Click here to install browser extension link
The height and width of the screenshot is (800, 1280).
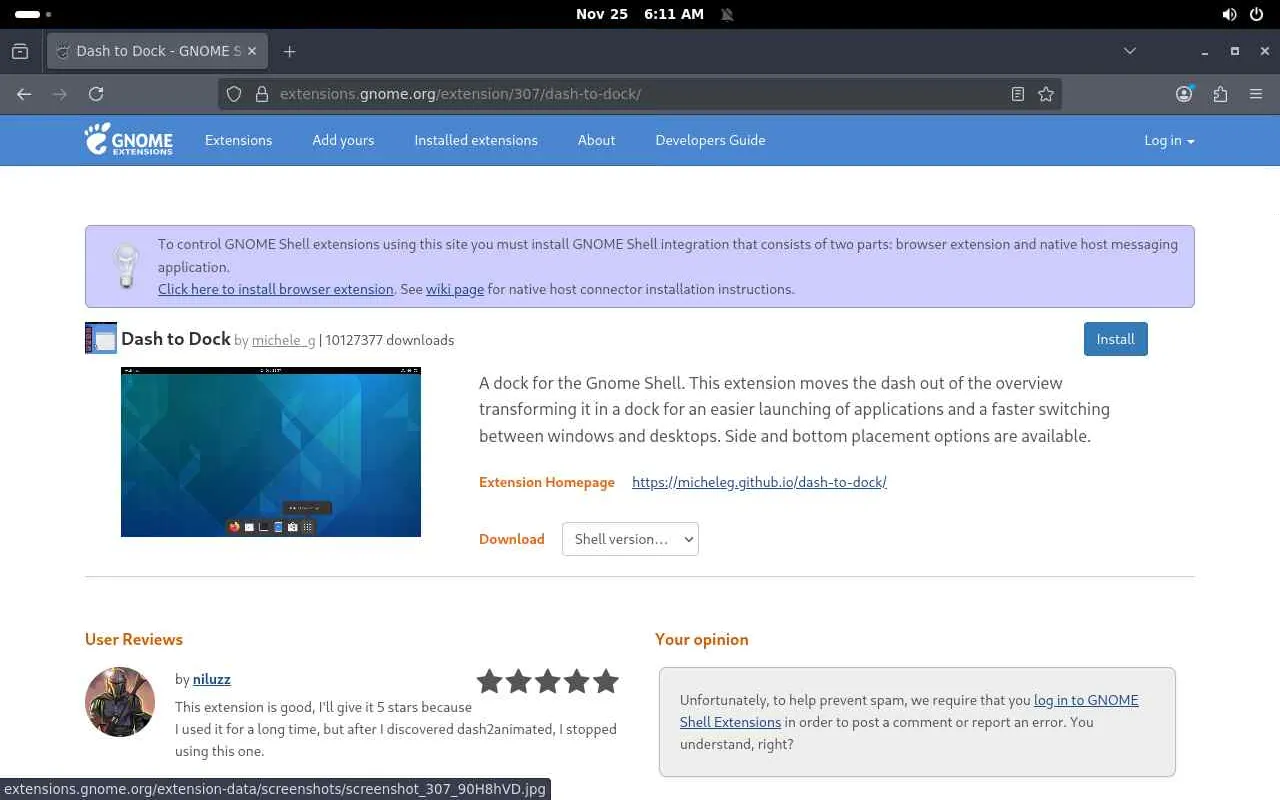[x=275, y=289]
